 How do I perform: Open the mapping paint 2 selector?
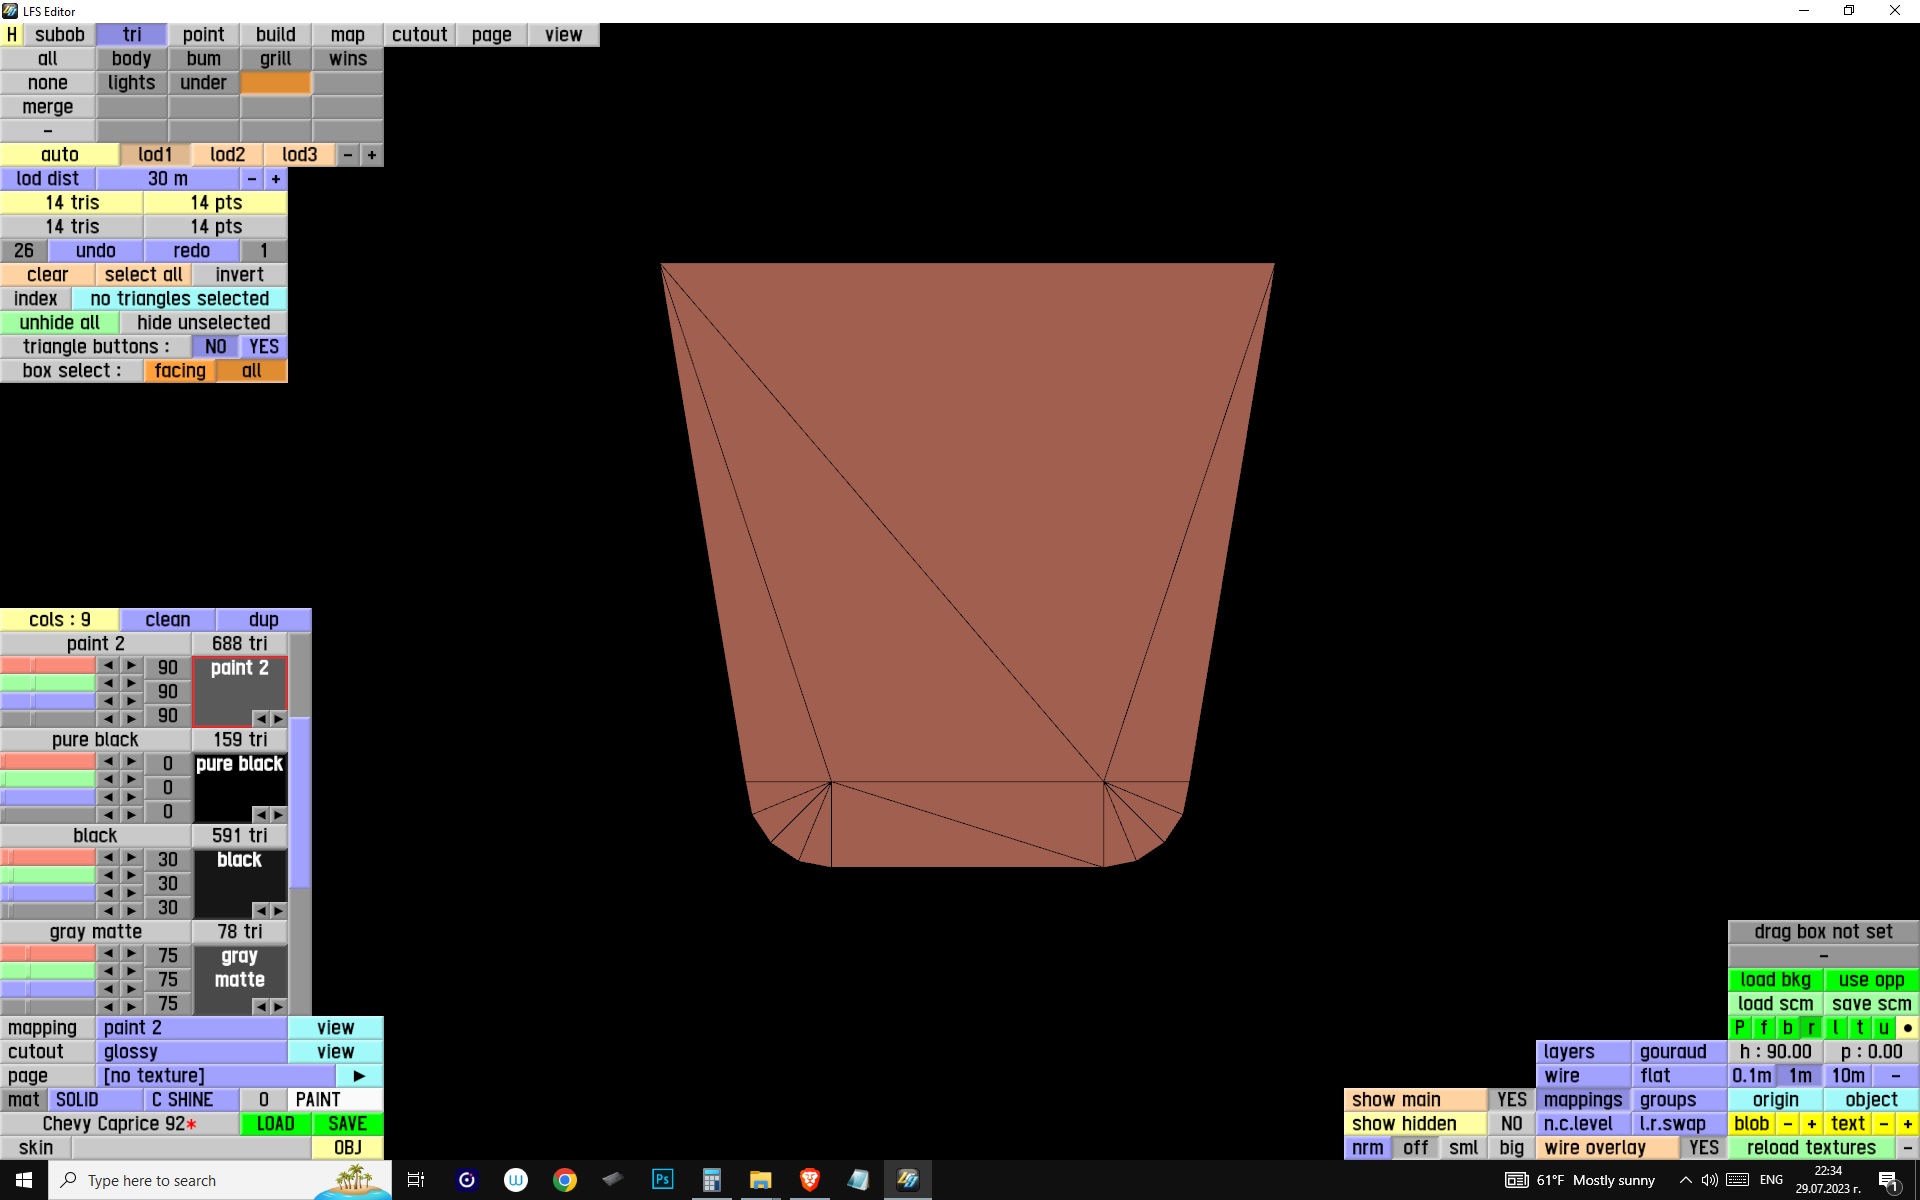192,1028
